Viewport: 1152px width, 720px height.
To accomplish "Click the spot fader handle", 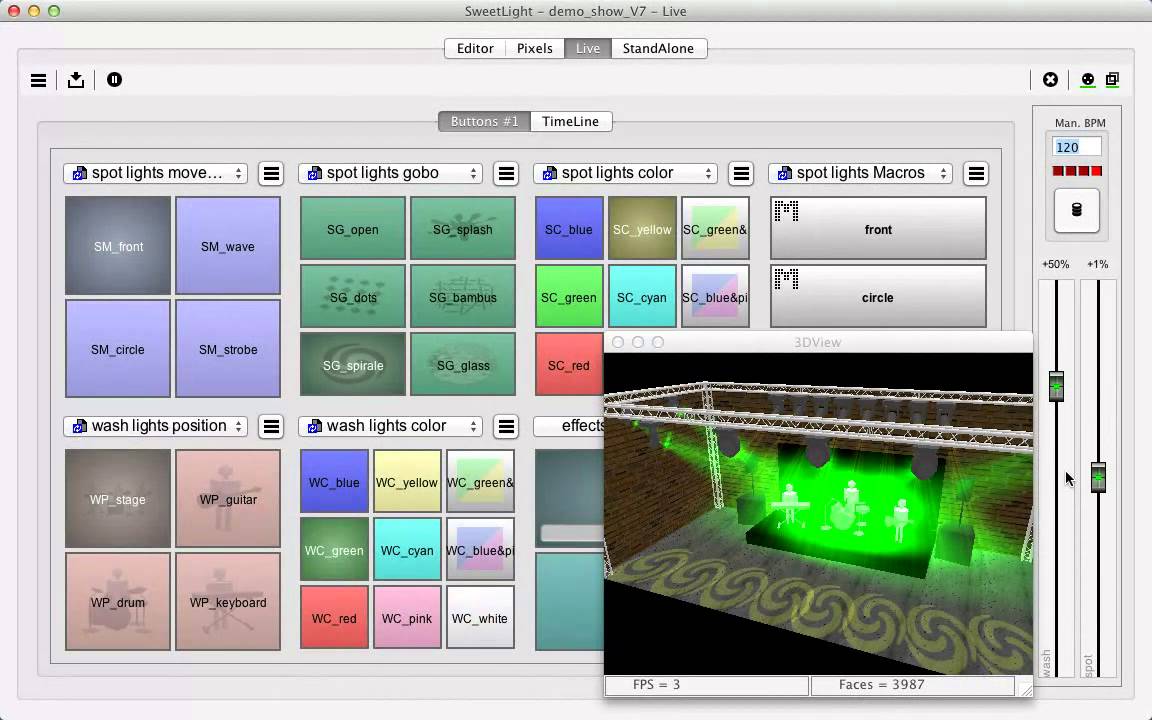I will tap(1098, 477).
